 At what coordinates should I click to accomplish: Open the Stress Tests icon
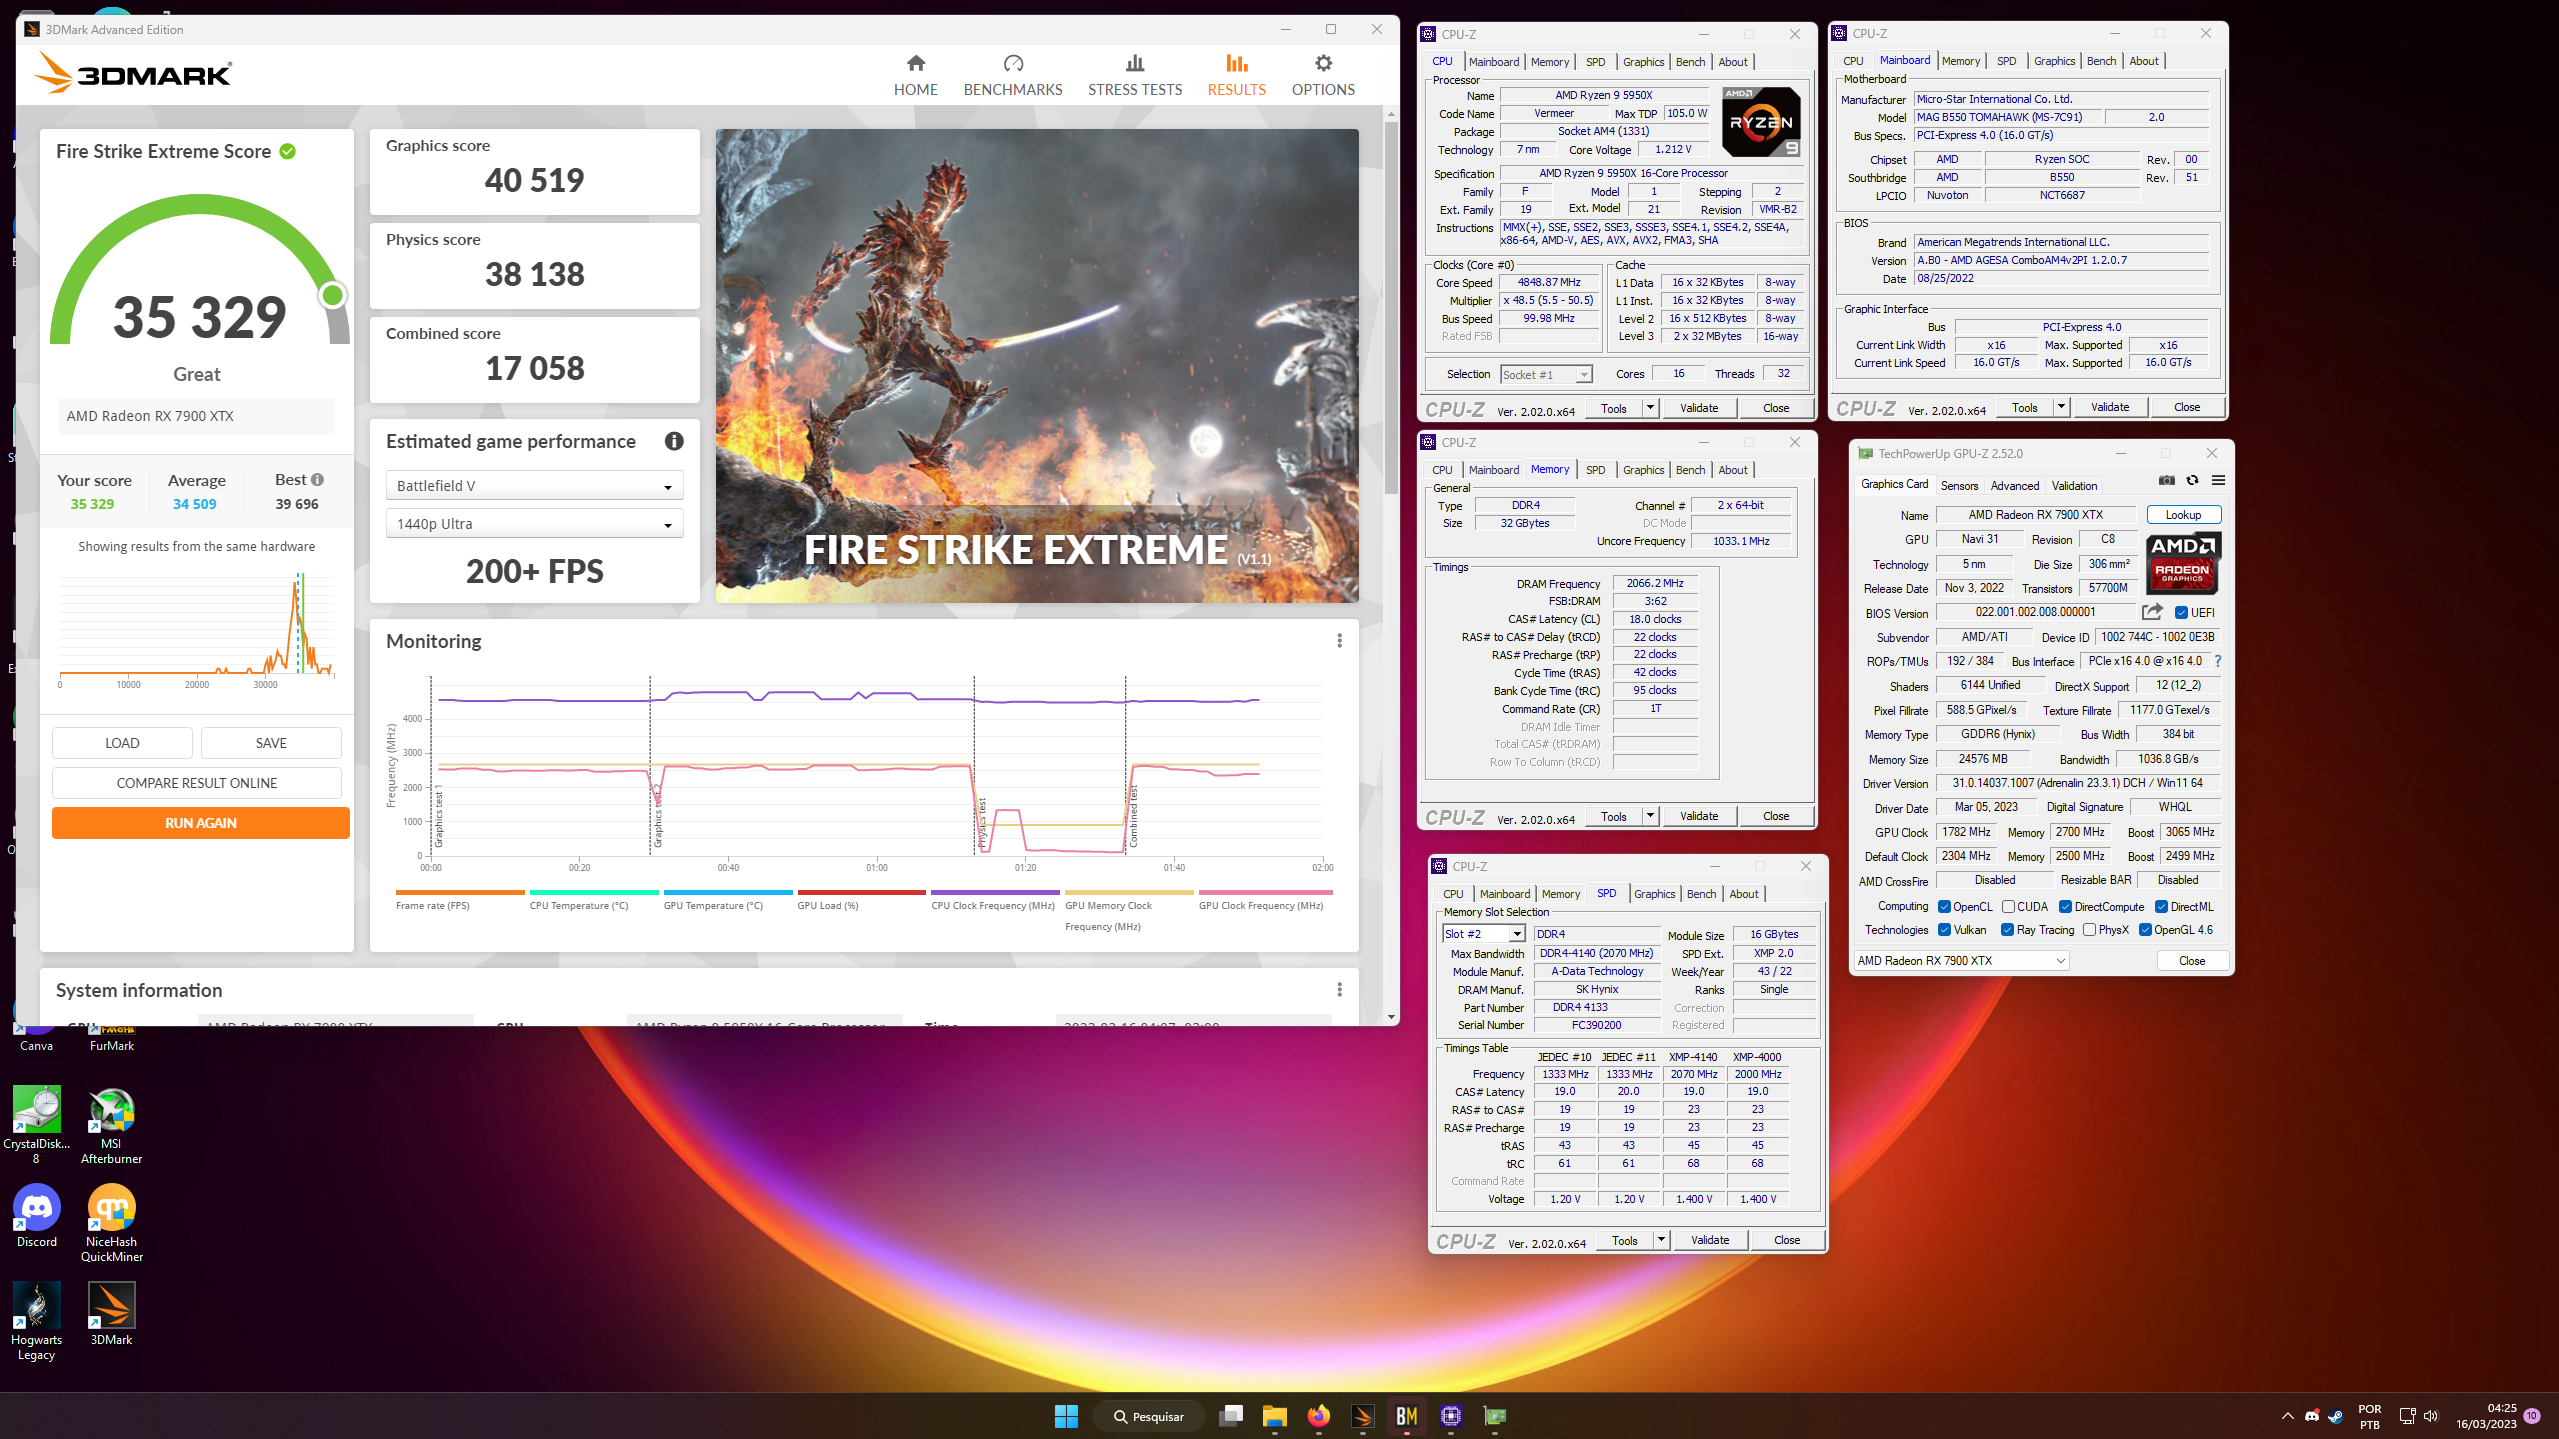(1135, 64)
